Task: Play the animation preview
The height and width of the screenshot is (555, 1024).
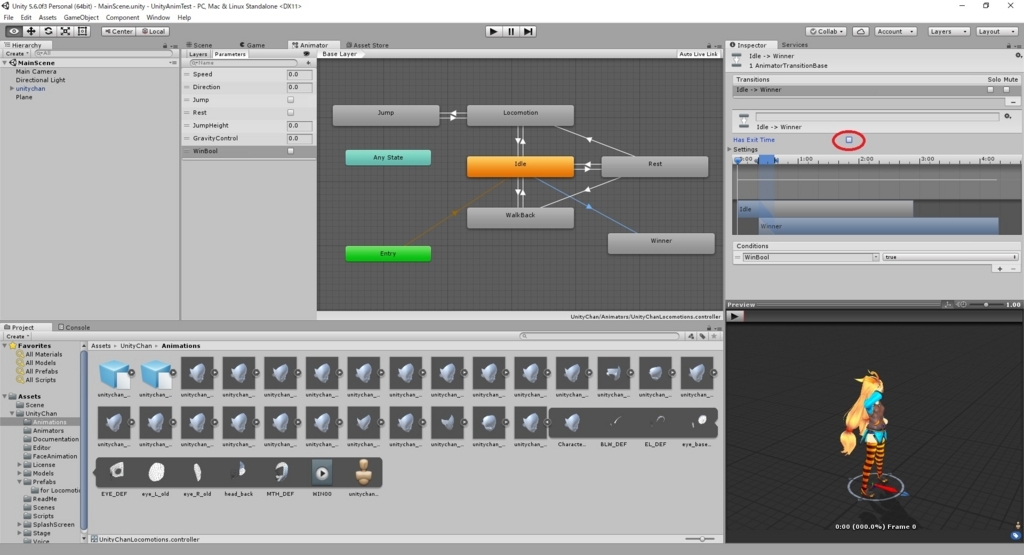Action: [735, 316]
